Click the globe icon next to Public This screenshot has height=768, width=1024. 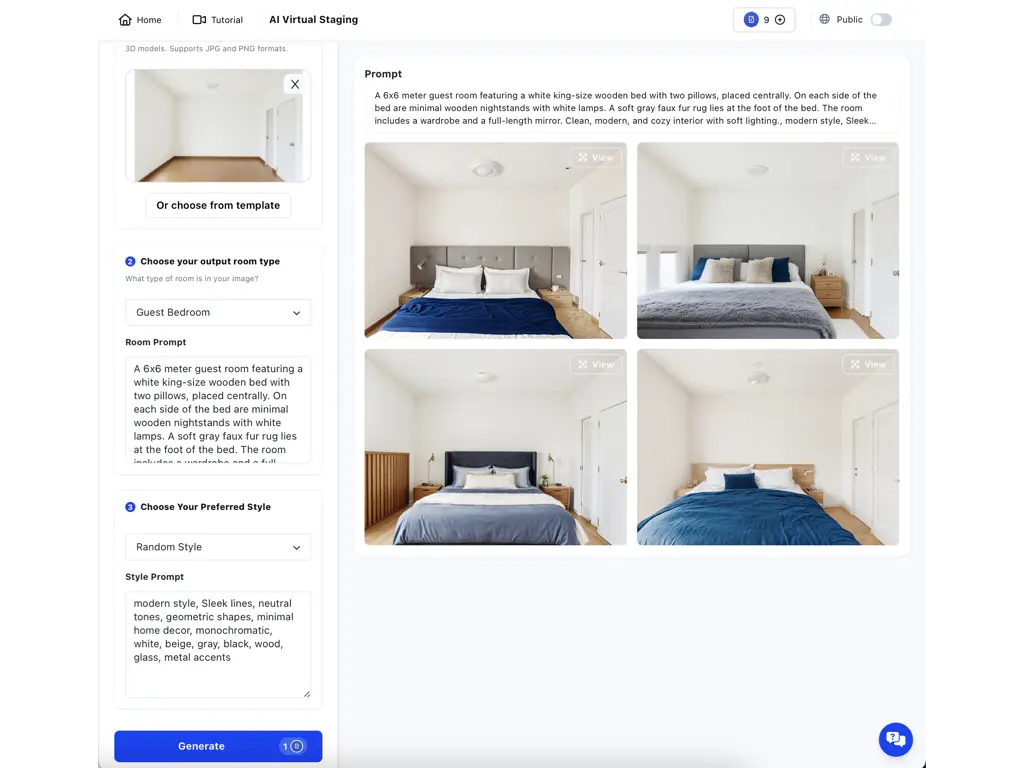click(825, 20)
